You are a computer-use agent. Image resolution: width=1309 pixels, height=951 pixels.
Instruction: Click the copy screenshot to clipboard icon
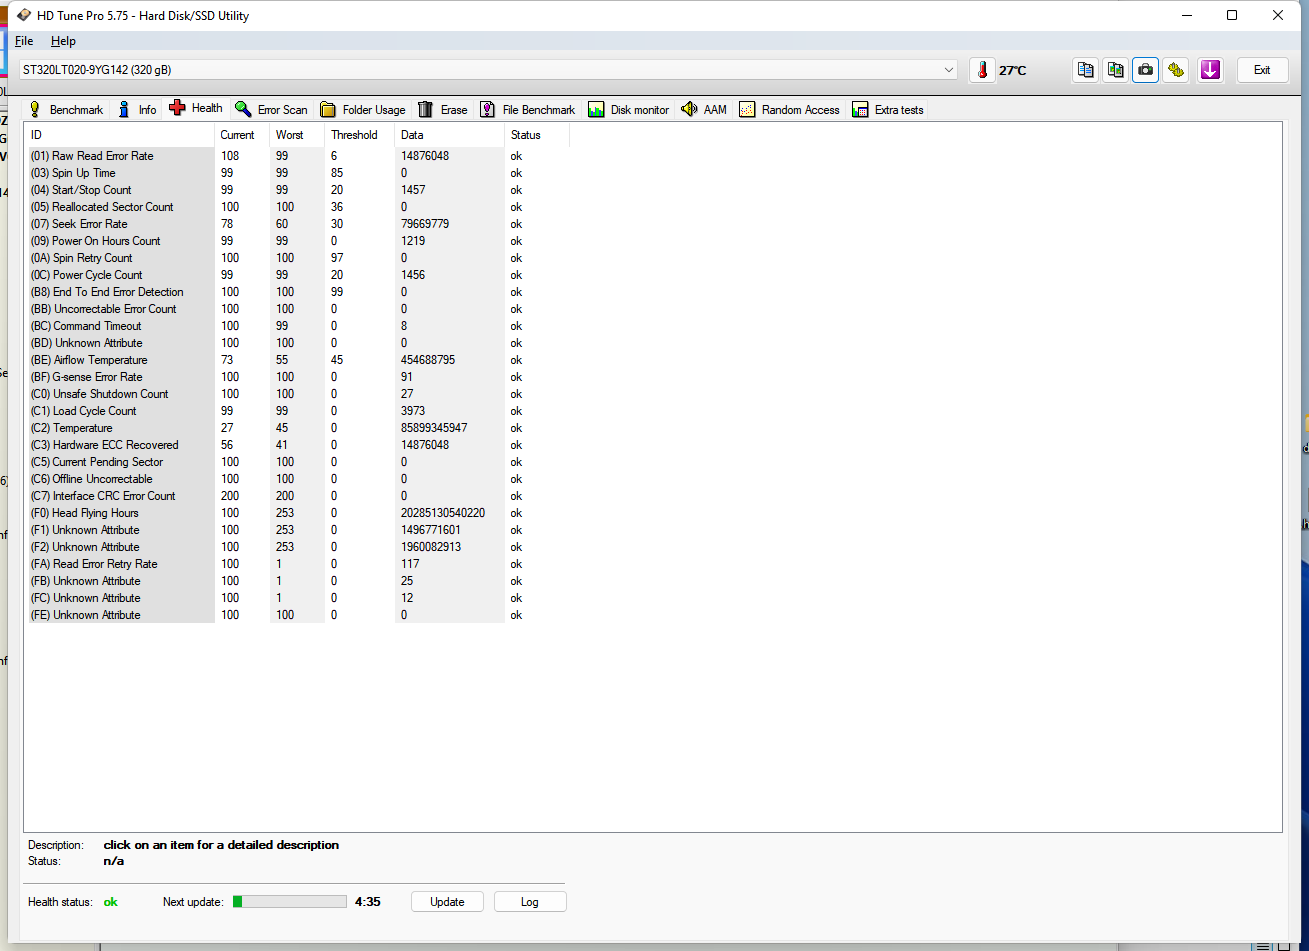coord(1115,70)
